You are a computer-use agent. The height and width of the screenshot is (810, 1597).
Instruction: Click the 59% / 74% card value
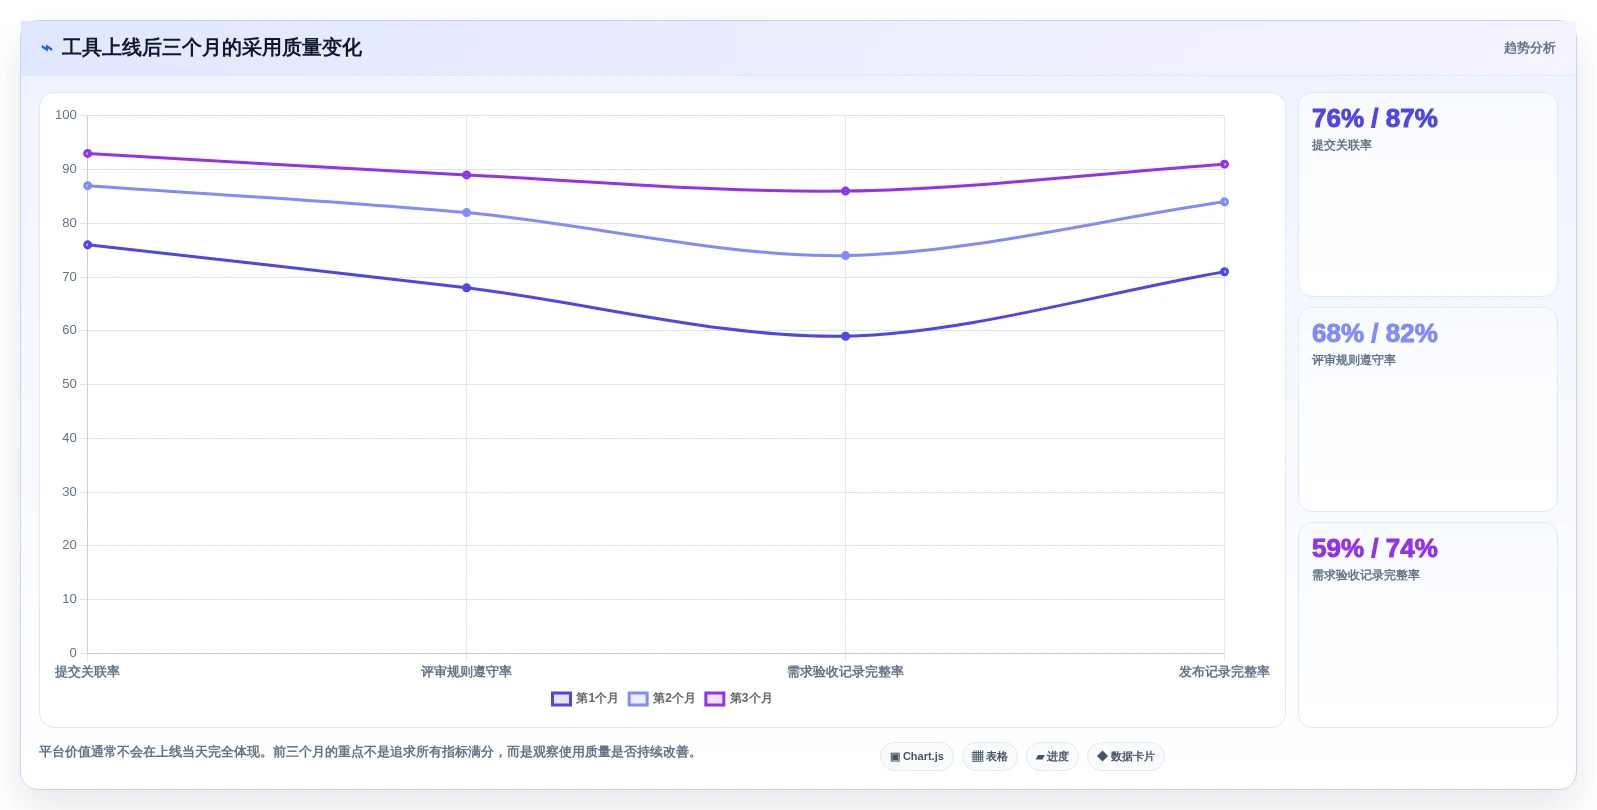[1374, 549]
